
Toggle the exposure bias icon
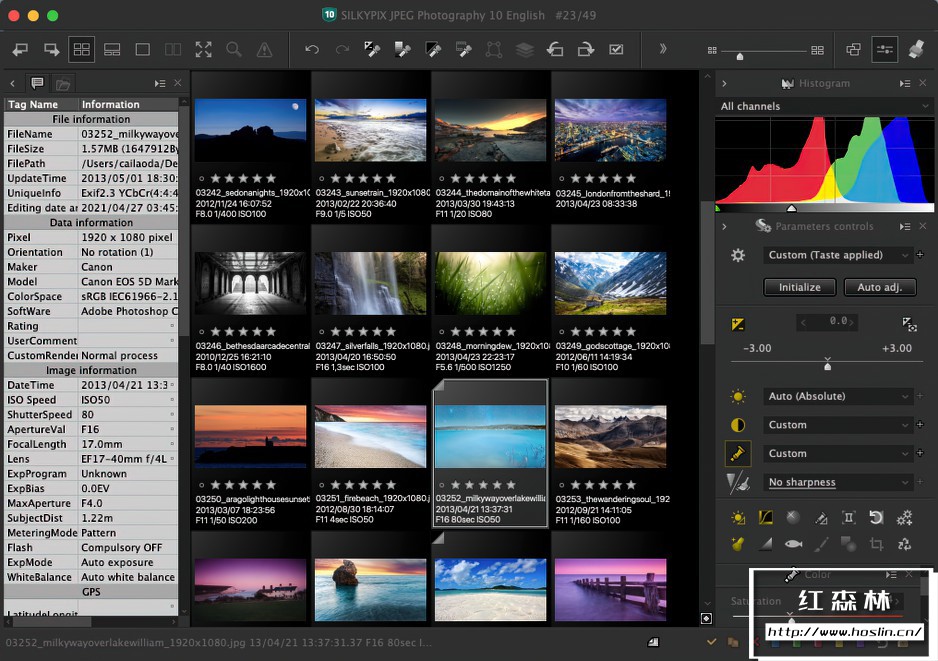[738, 323]
